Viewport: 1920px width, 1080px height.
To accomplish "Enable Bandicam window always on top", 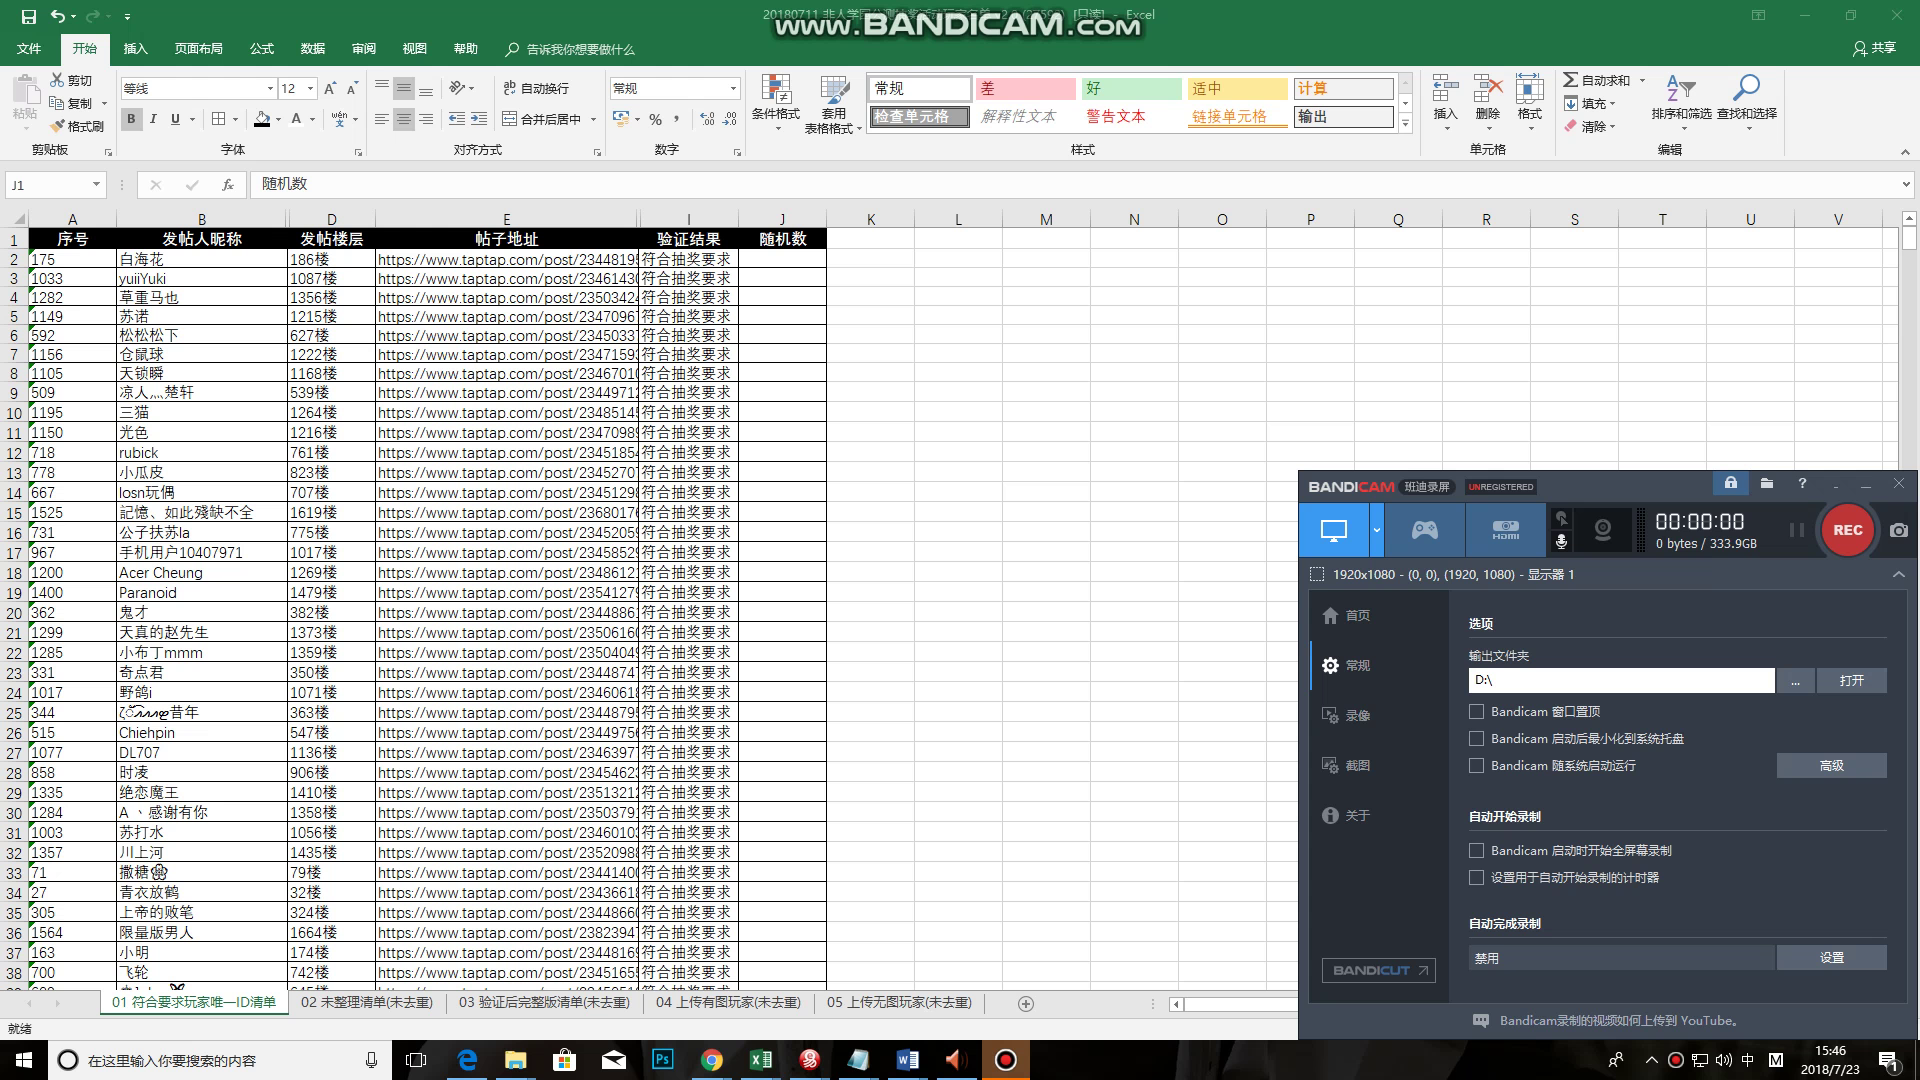I will coord(1476,712).
